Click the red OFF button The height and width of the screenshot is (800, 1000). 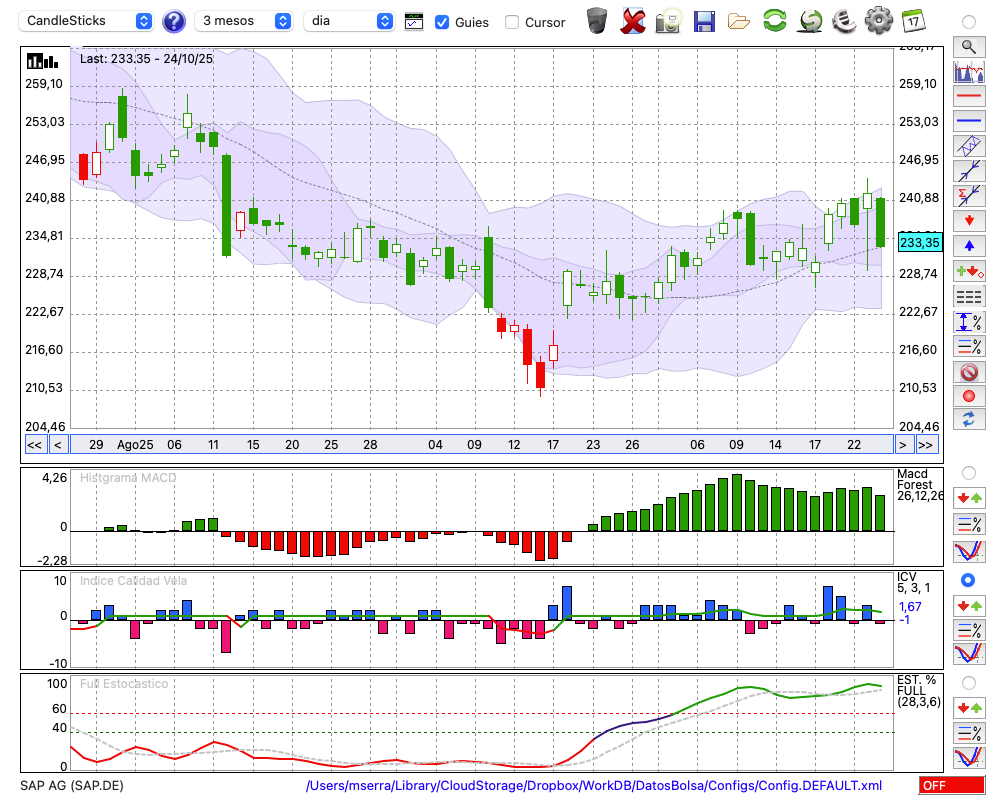(949, 786)
